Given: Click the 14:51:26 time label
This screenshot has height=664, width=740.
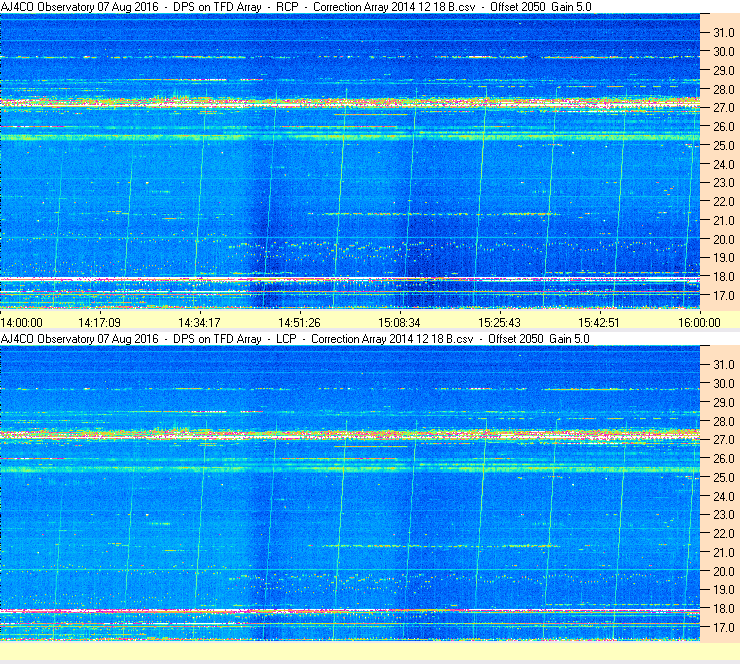Looking at the screenshot, I should [299, 323].
